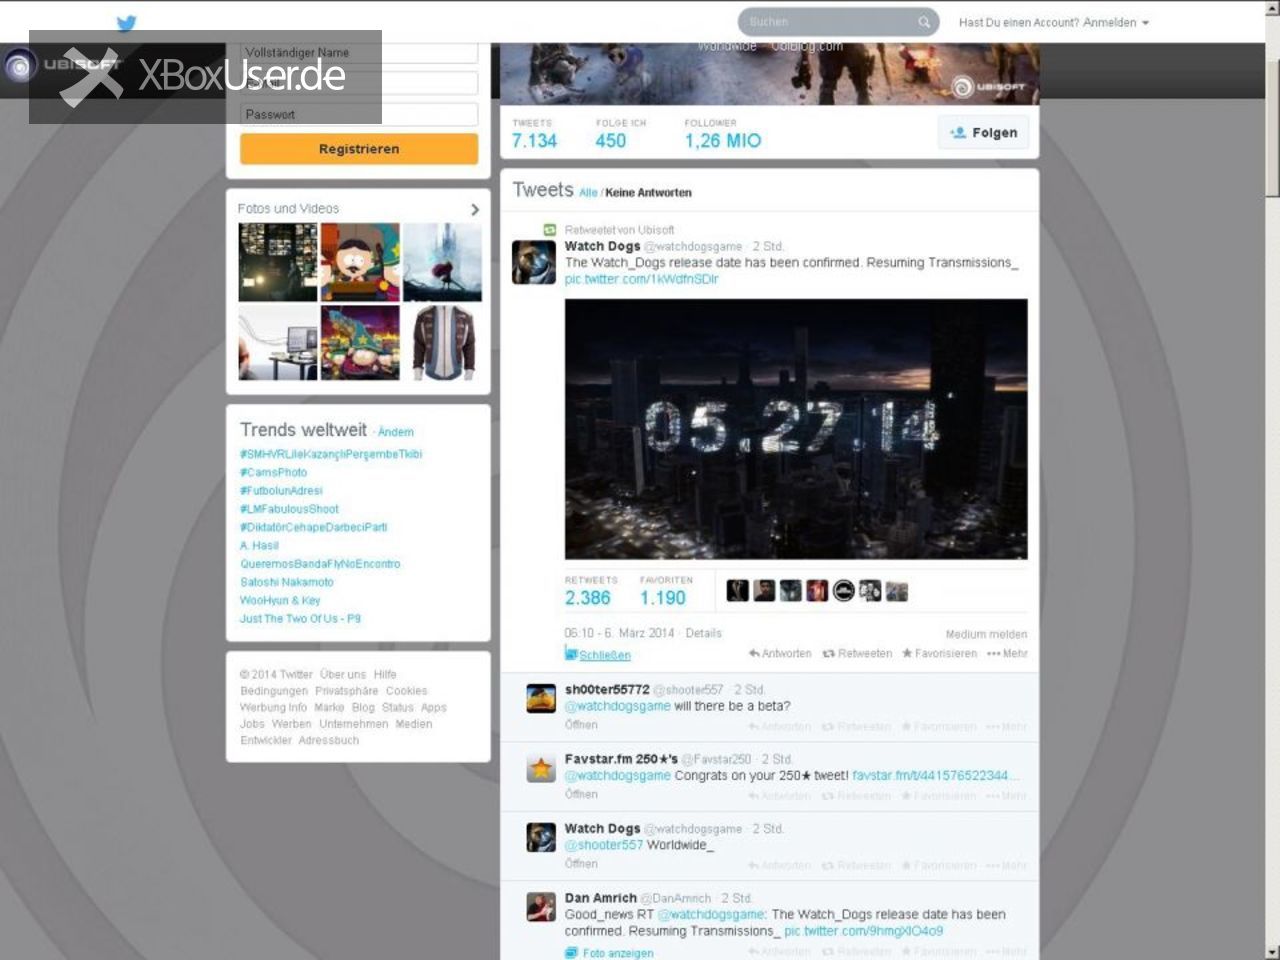
Task: Click the Folgen follow button
Action: coord(984,132)
